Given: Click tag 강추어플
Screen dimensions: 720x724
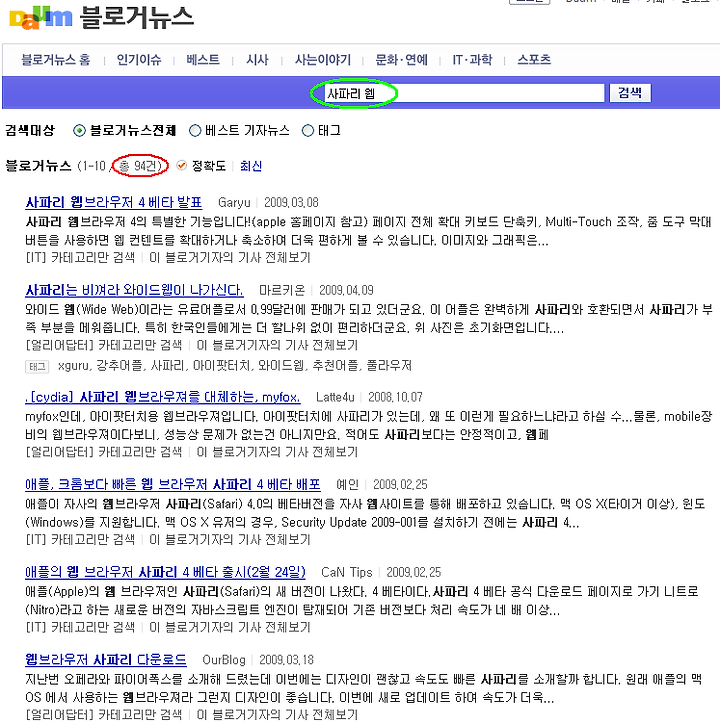Looking at the screenshot, I should tap(120, 366).
